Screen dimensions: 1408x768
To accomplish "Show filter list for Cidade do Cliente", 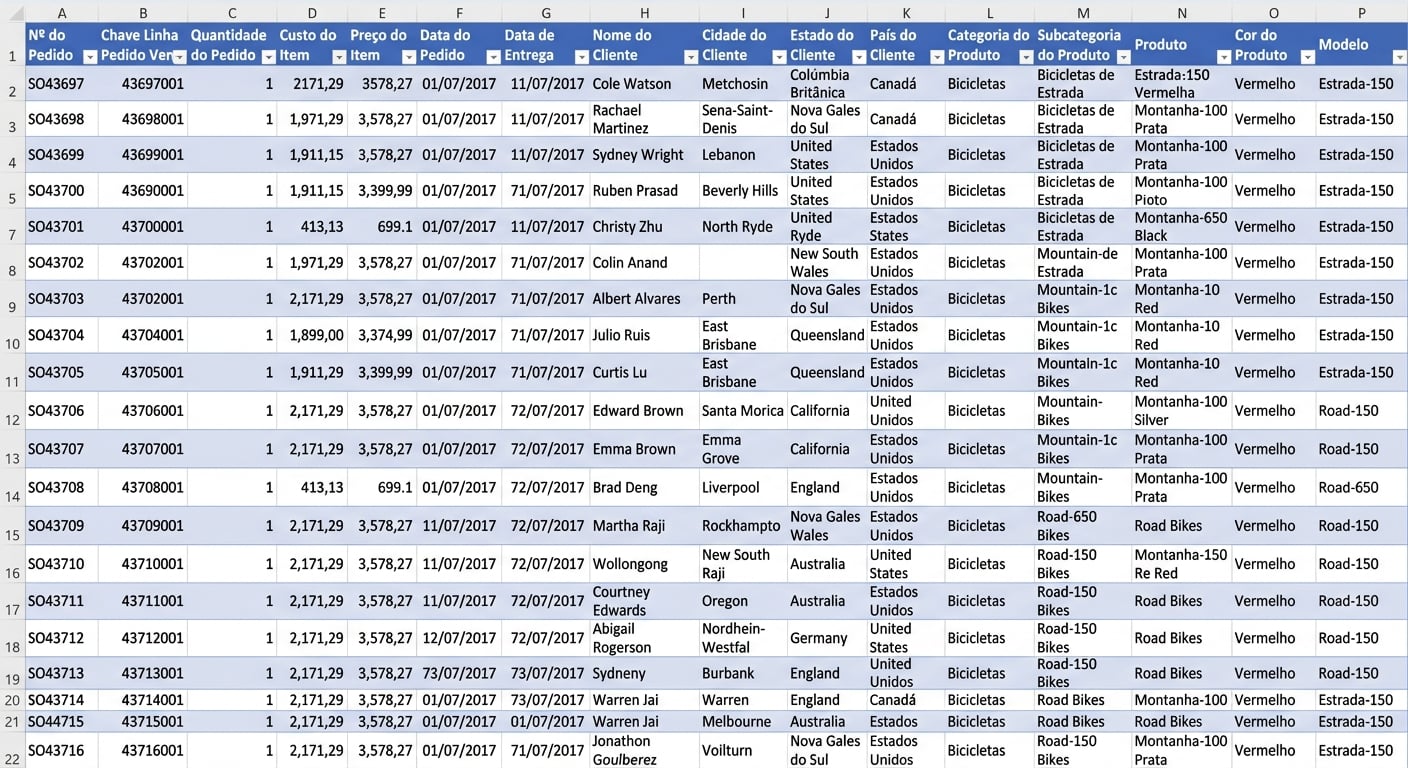I will pyautogui.click(x=777, y=57).
